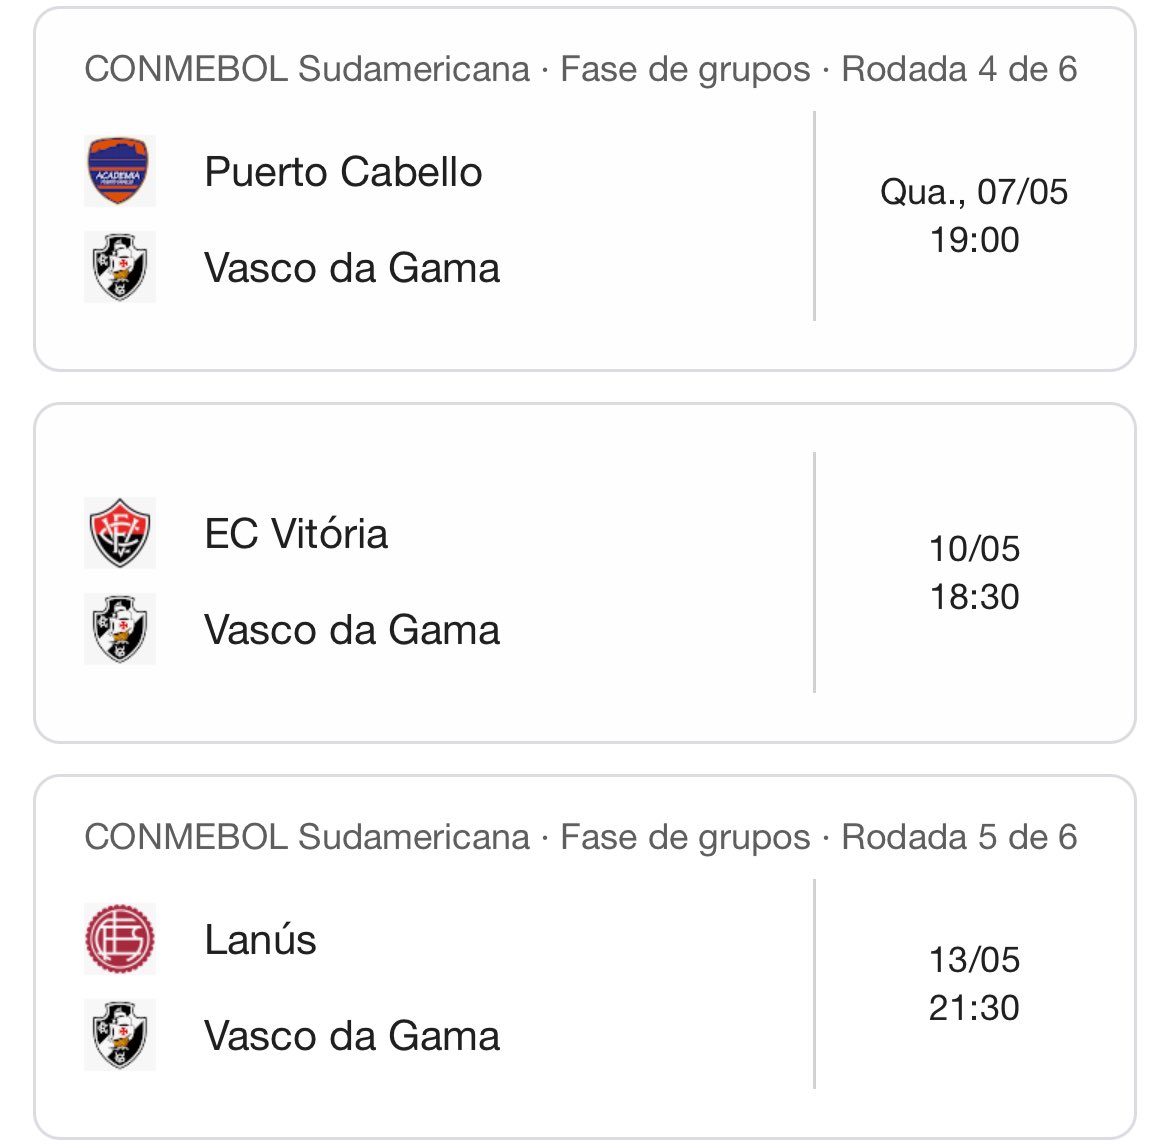1170x1148 pixels.
Task: Open Vasco da Gama name below Puerto Cabello
Action: 352,268
